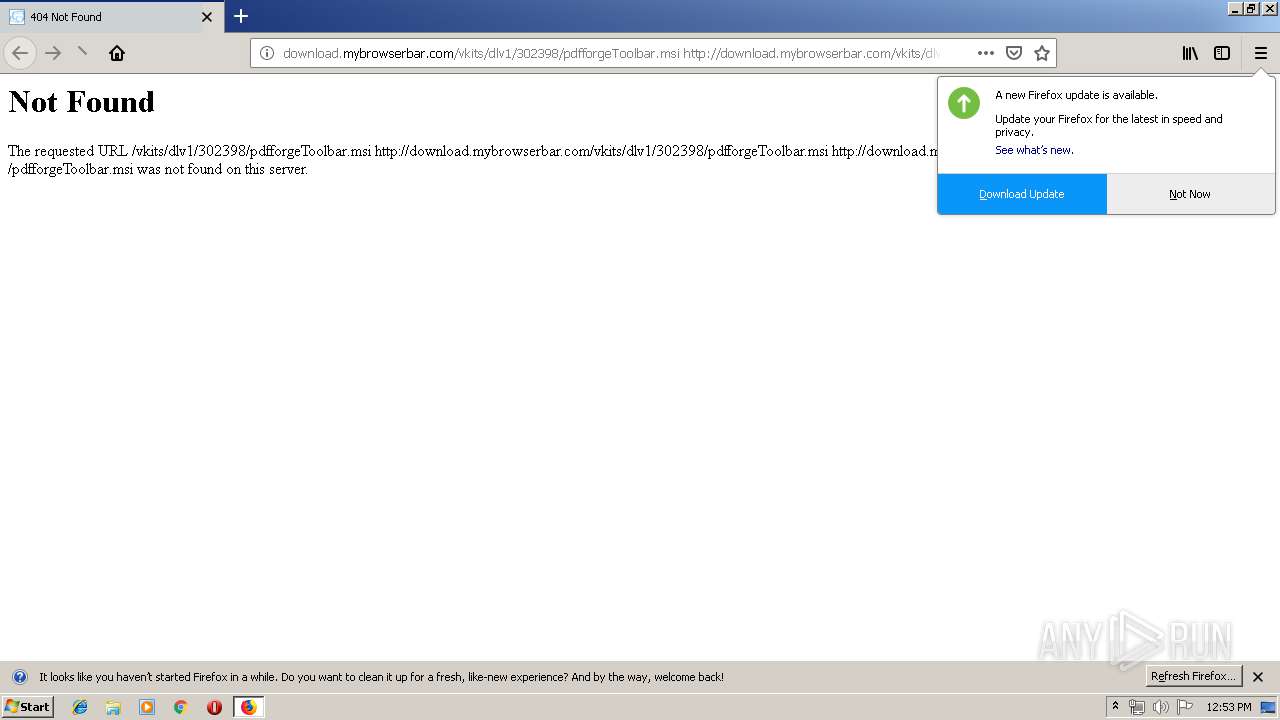Click the Show desktop tray button
Screen dimensions: 1280x720
[1268, 707]
